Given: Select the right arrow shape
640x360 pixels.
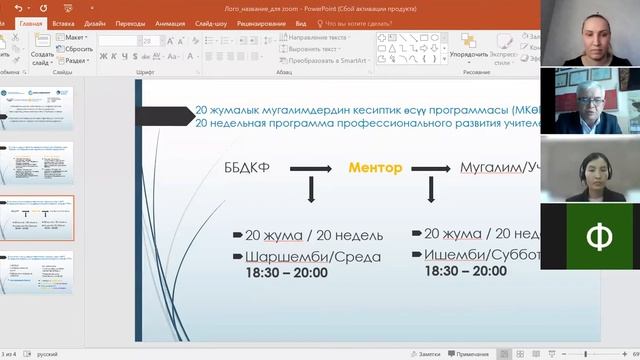Looking at the screenshot, I should (x=424, y=48).
